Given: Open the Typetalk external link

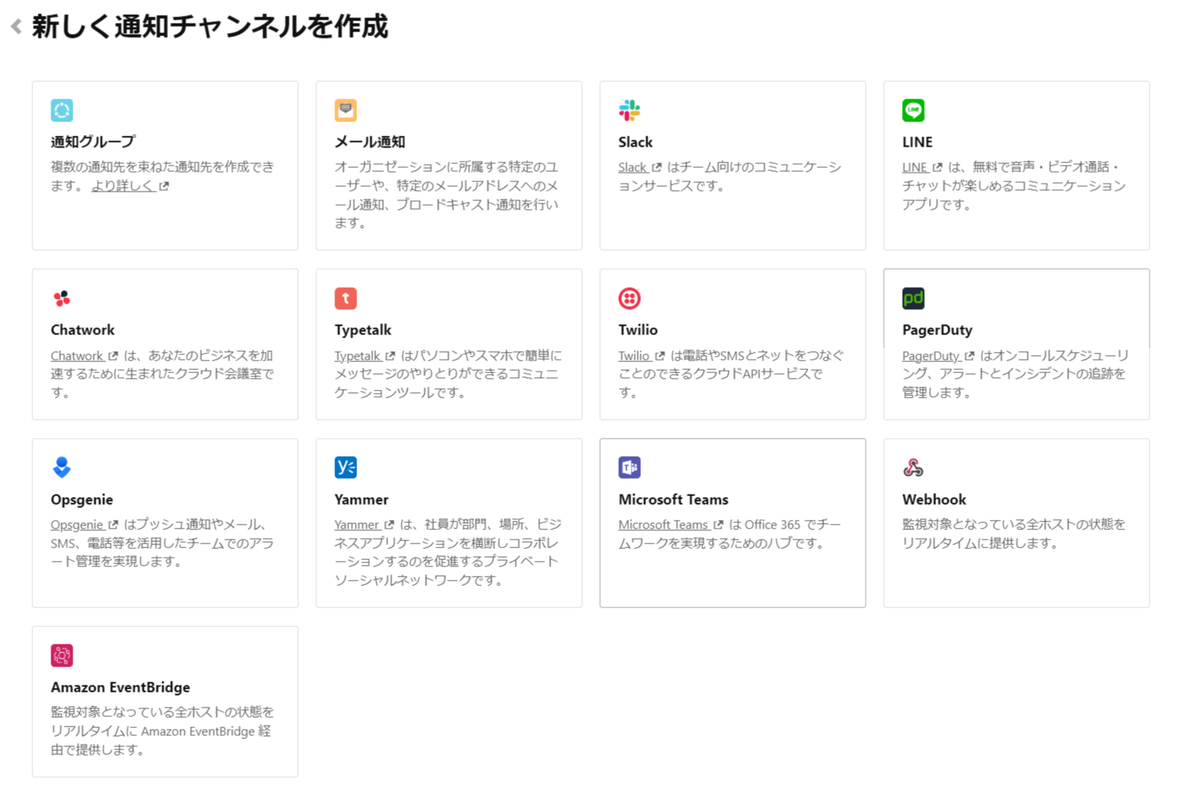Looking at the screenshot, I should click(x=365, y=355).
